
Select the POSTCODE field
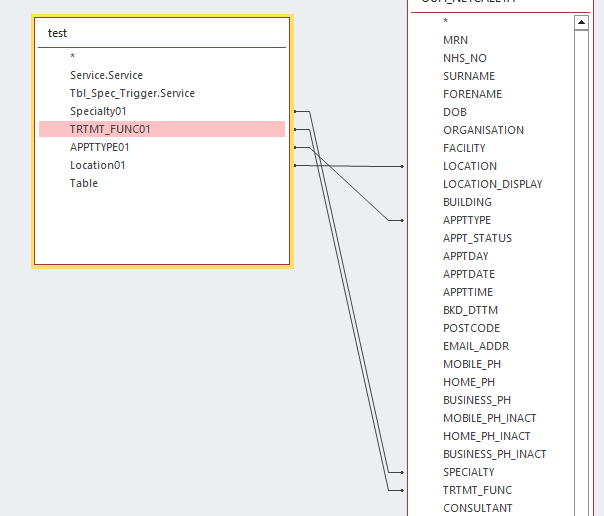point(471,328)
